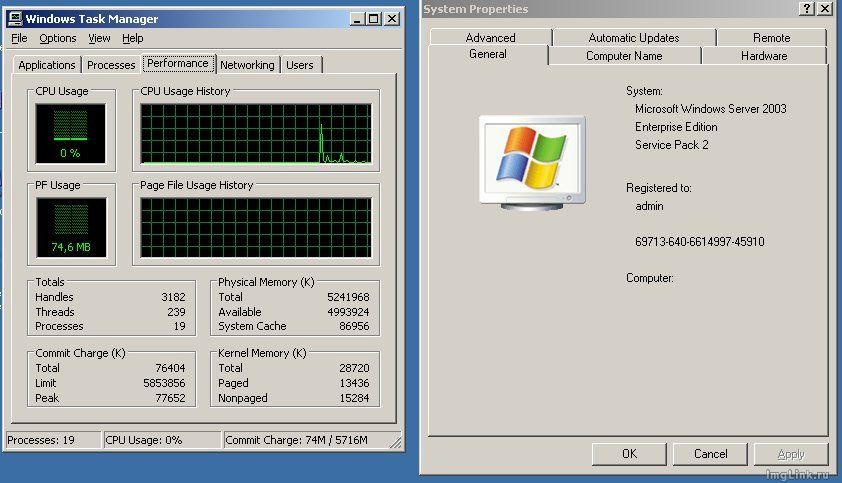
Task: Click the 'Enterprise Edition' text
Action: tap(676, 127)
